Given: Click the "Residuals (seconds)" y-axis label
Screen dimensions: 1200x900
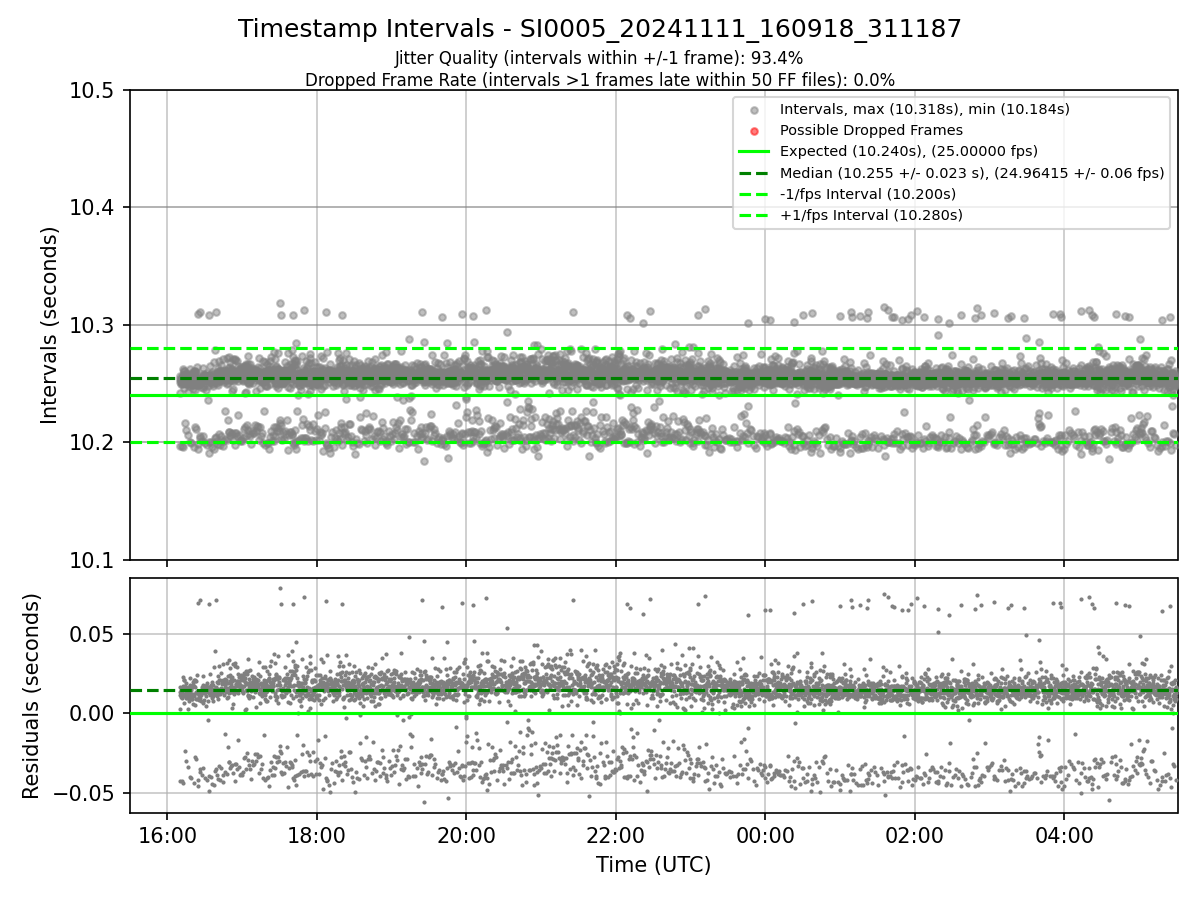Looking at the screenshot, I should [x=32, y=695].
